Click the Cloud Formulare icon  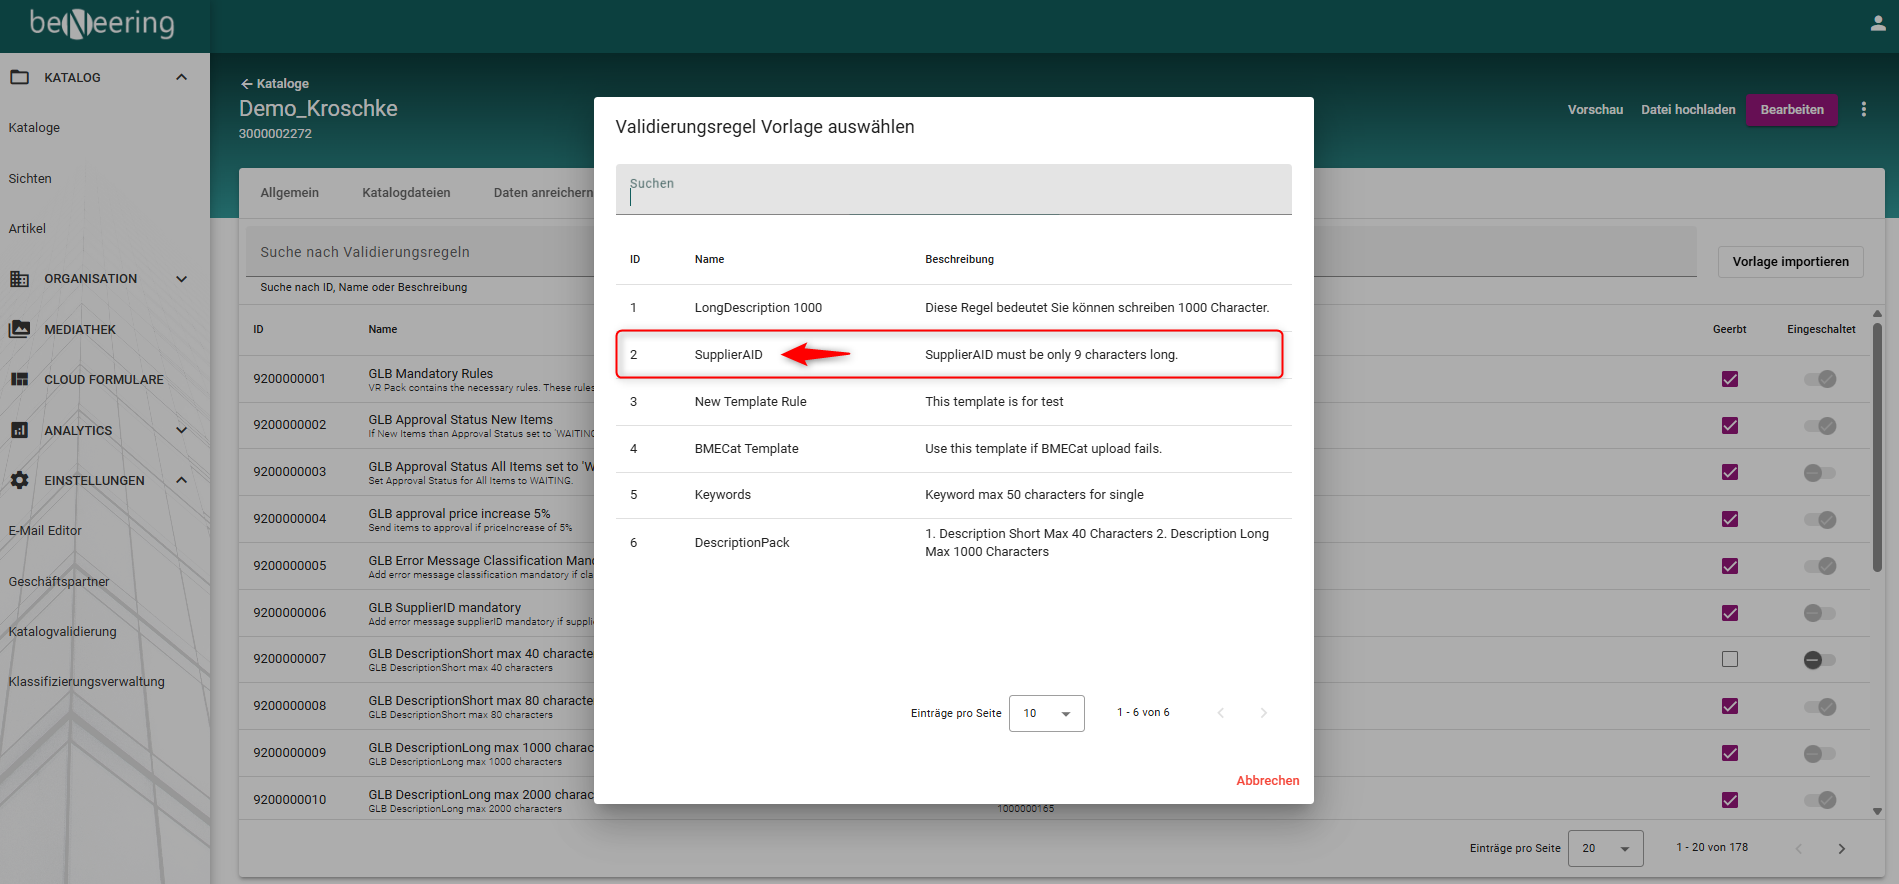[19, 379]
